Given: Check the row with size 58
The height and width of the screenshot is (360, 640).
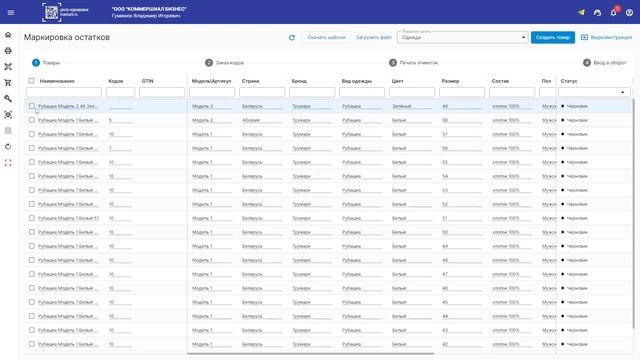Looking at the screenshot, I should pyautogui.click(x=31, y=120).
